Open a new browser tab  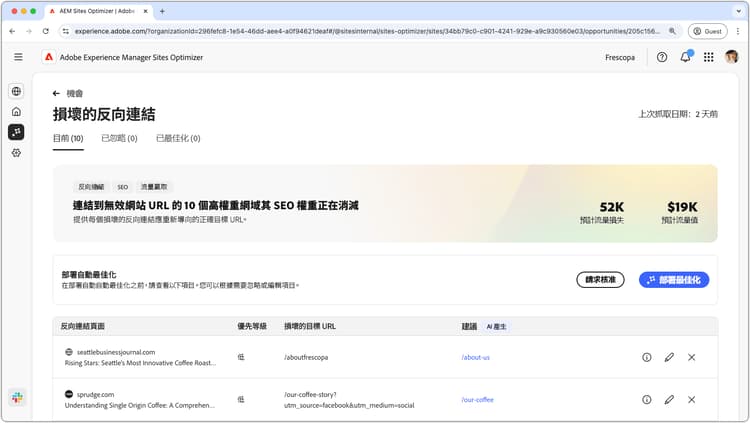pos(162,11)
